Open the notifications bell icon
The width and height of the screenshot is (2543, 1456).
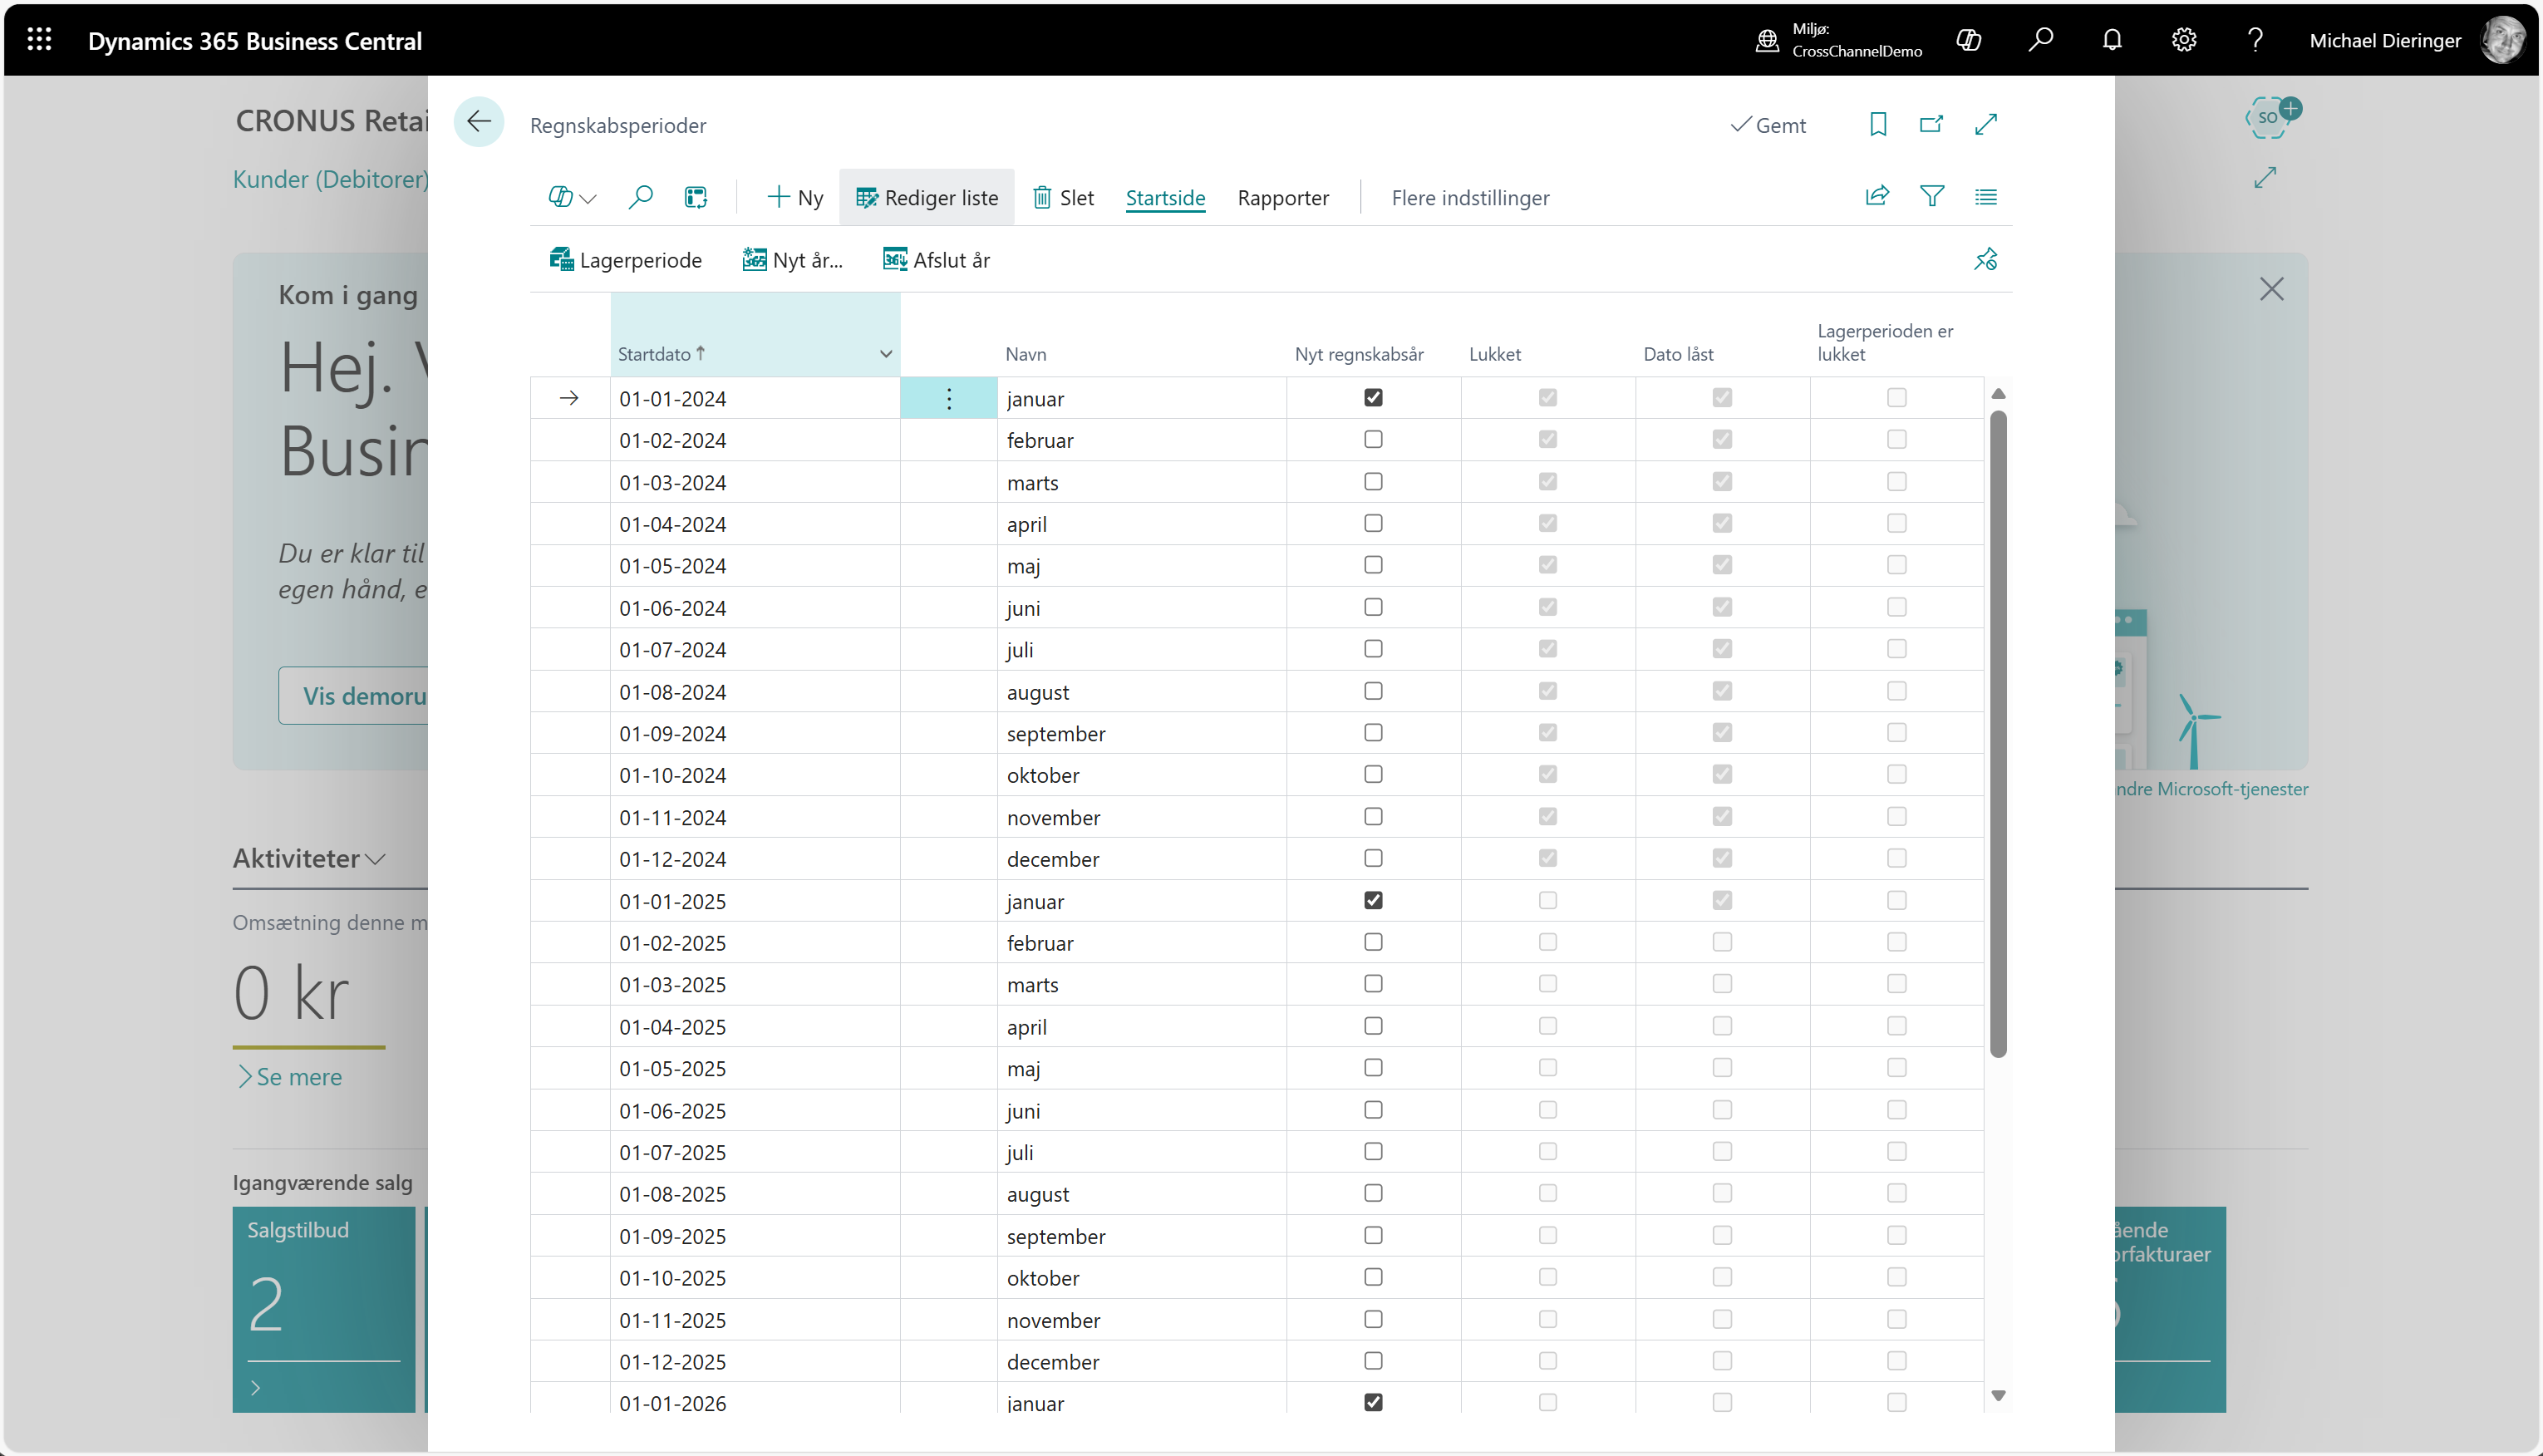2111,40
